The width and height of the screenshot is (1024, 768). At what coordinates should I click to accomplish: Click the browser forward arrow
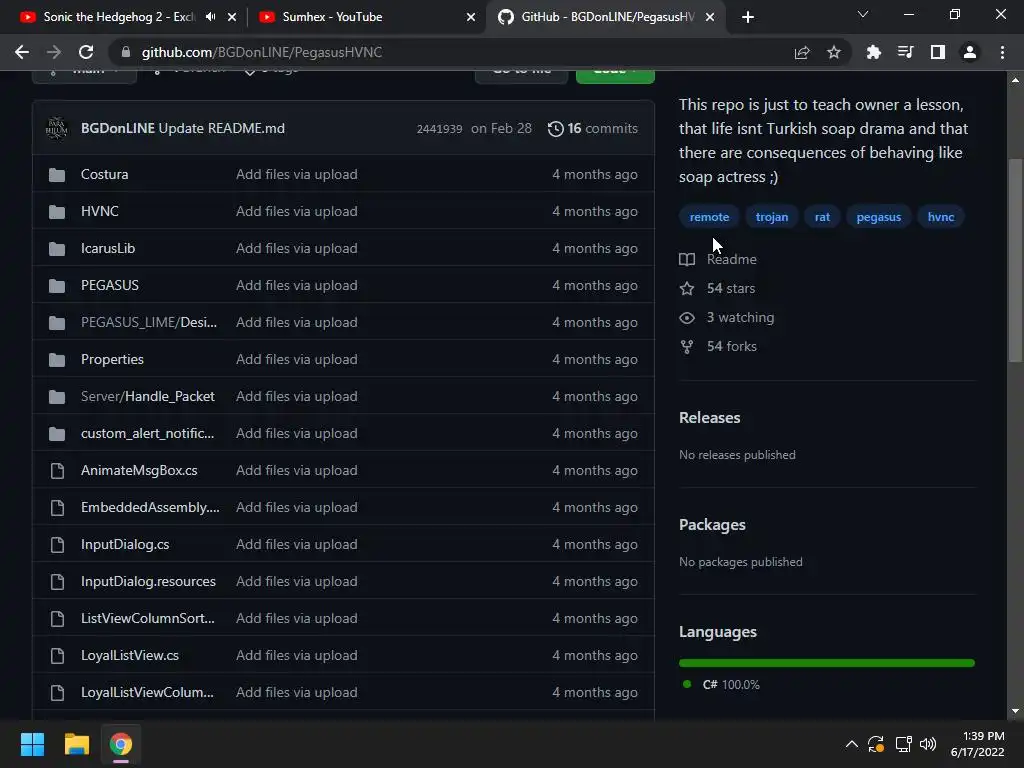(54, 52)
